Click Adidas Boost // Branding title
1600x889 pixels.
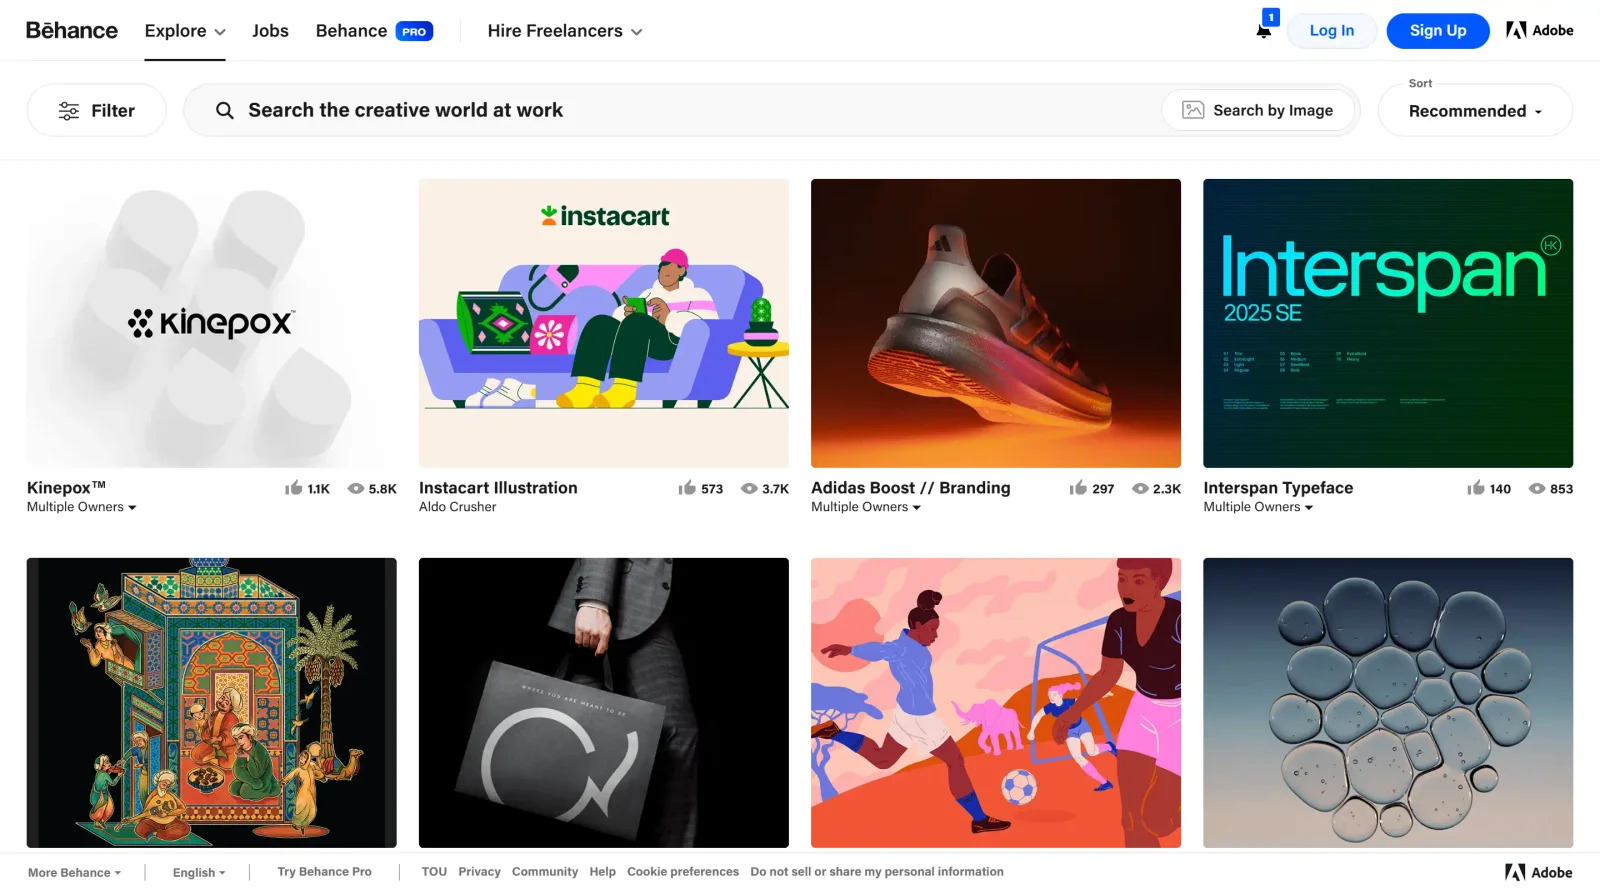911,488
